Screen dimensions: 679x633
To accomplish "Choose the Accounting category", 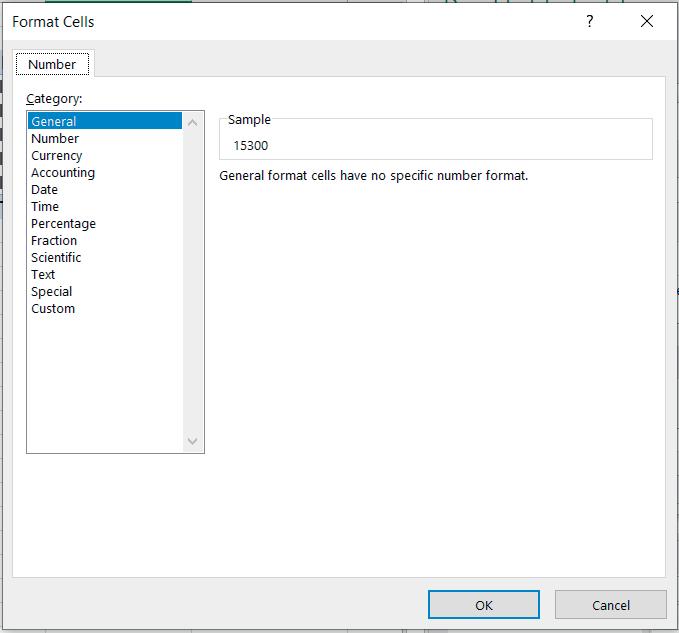I will tap(105, 172).
